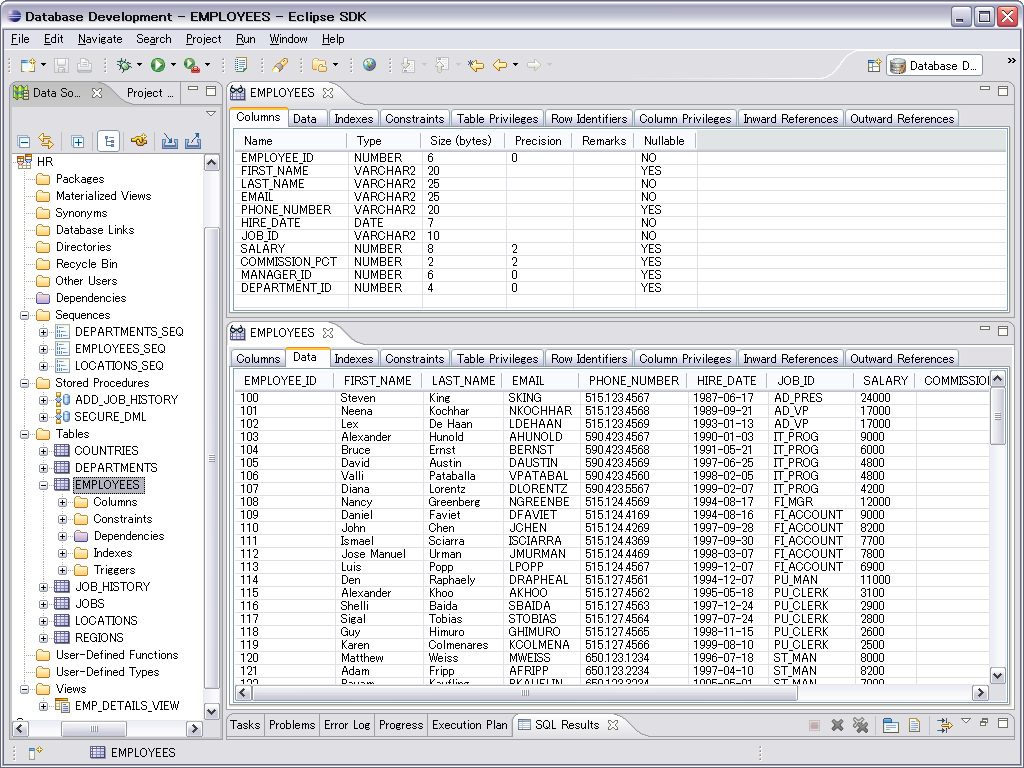Open Outward References tab in upper editor
The width and height of the screenshot is (1024, 768).
(x=902, y=119)
